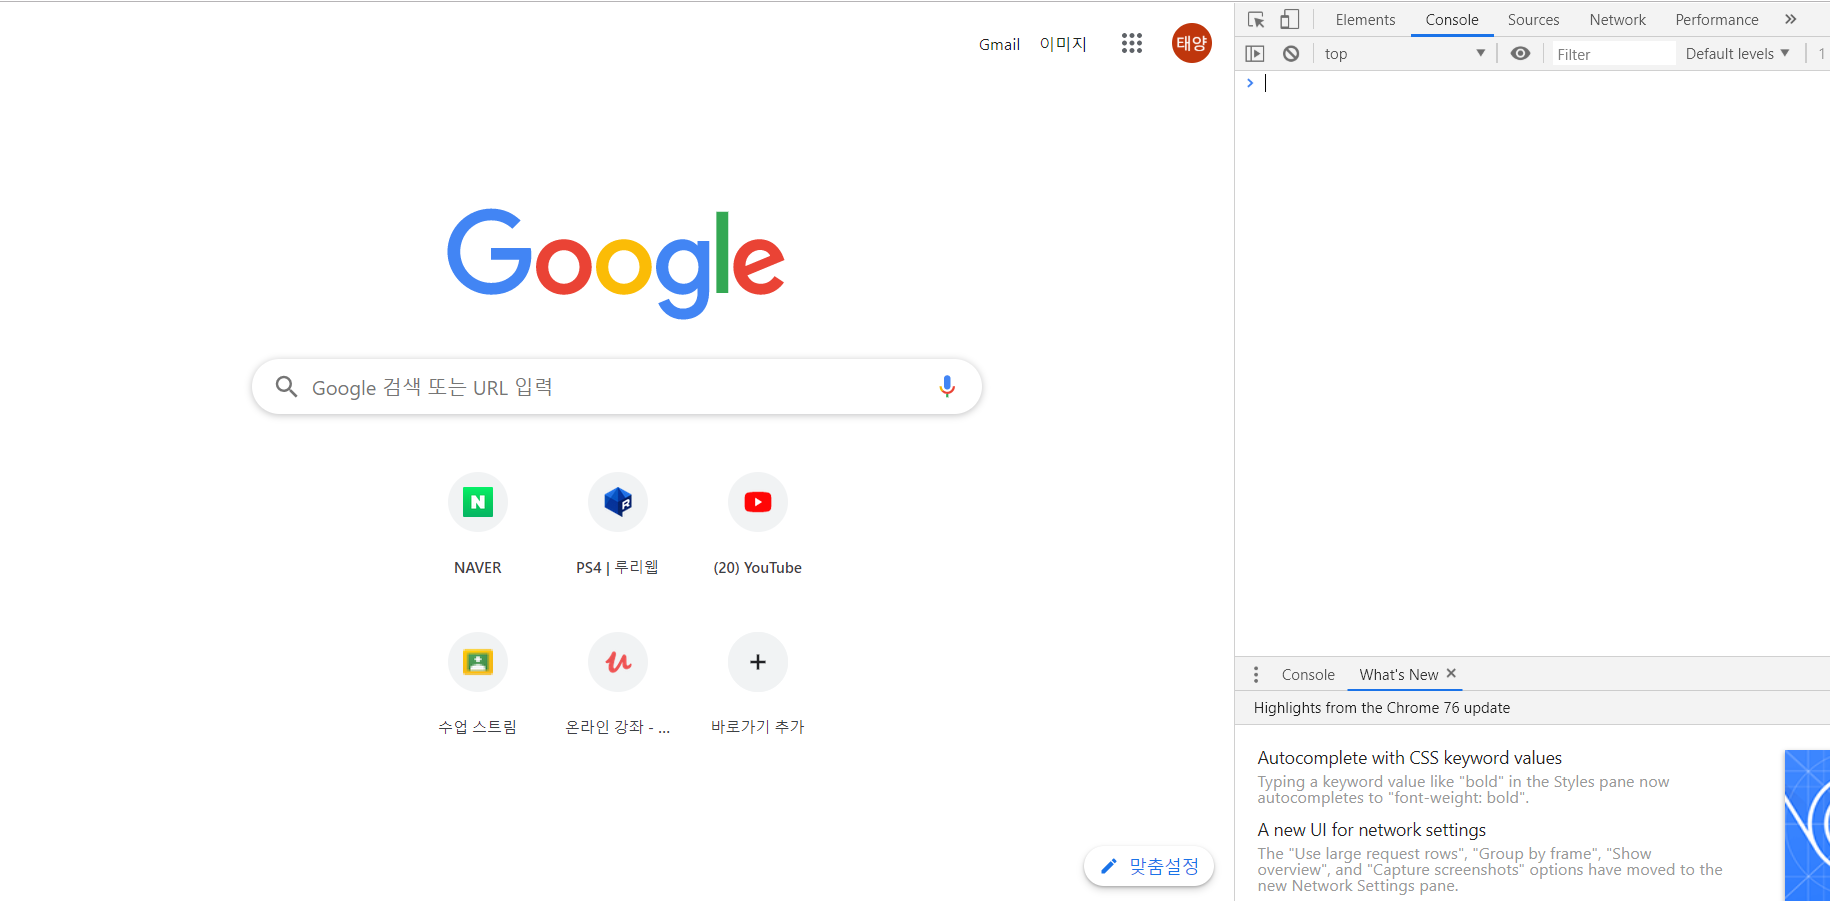Open the Default levels dropdown

1737,54
